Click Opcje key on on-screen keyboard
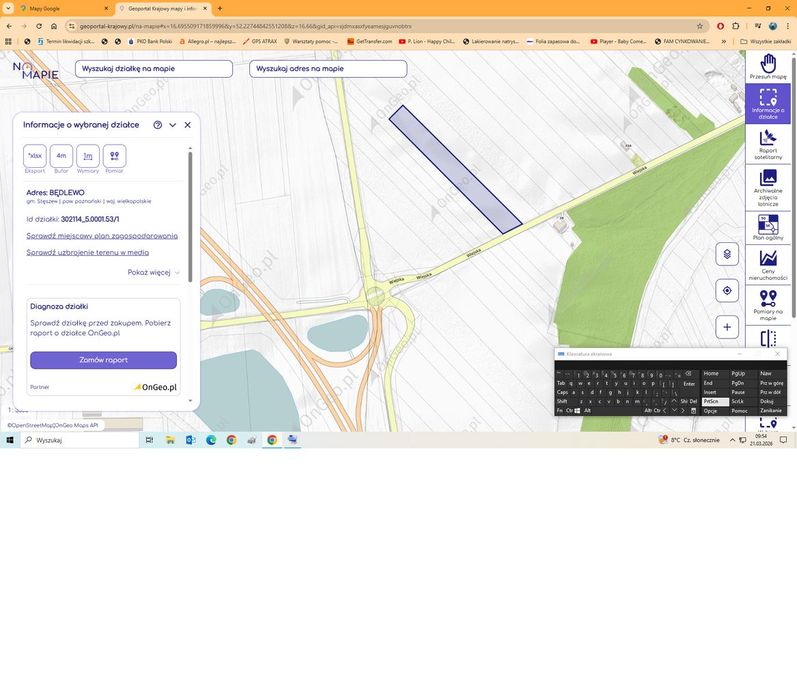The width and height of the screenshot is (797, 699). coord(715,410)
